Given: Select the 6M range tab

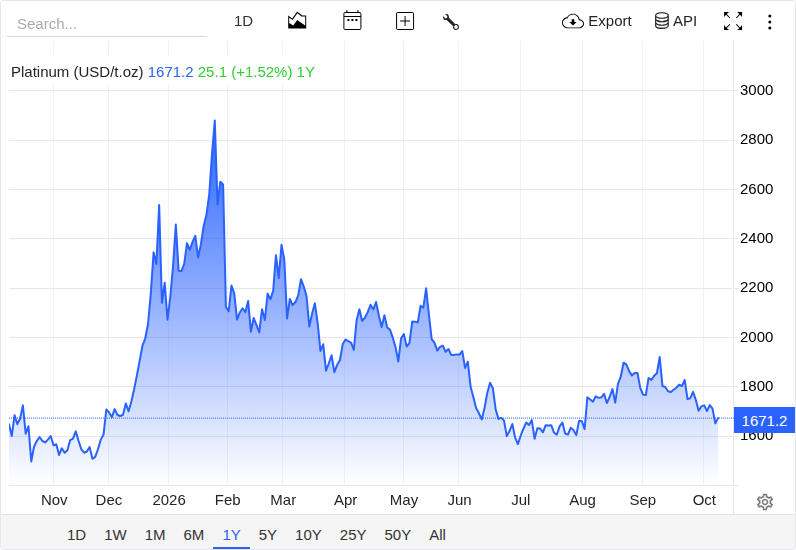Looking at the screenshot, I should [x=193, y=535].
